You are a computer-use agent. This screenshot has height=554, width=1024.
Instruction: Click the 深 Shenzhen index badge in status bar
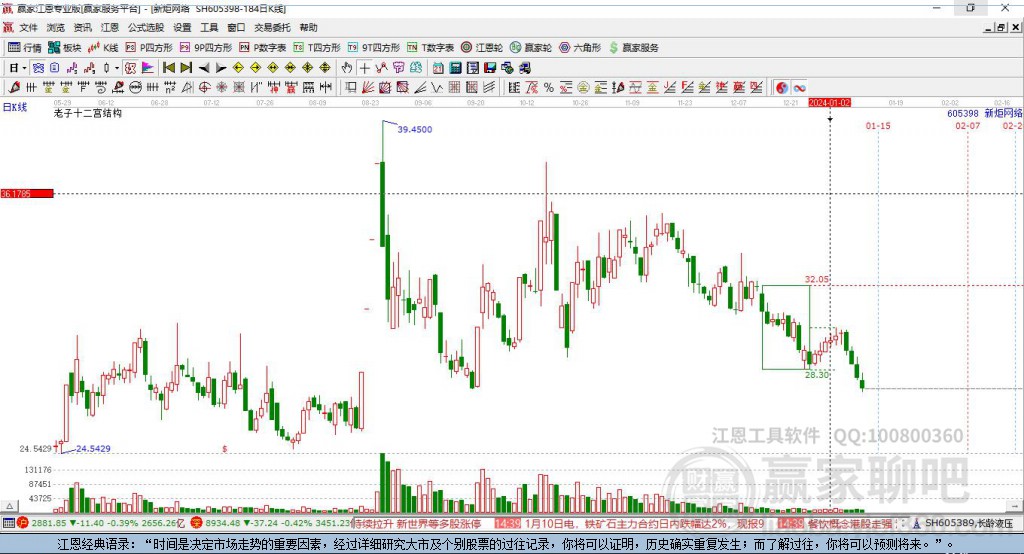[x=197, y=523]
